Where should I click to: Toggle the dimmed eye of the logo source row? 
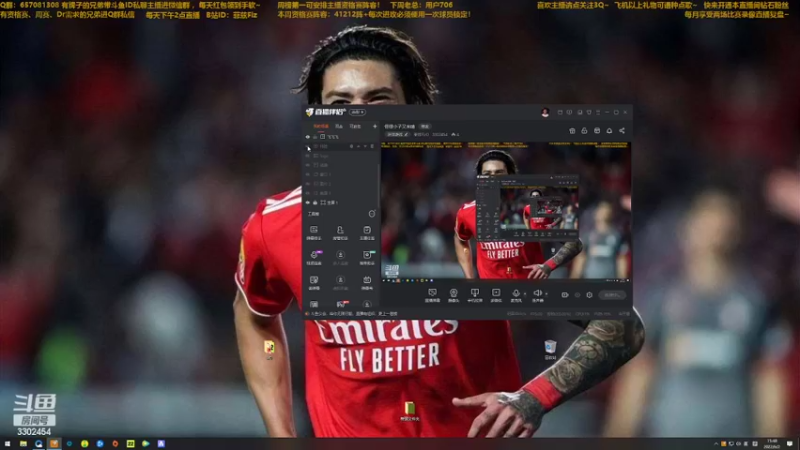tap(308, 156)
